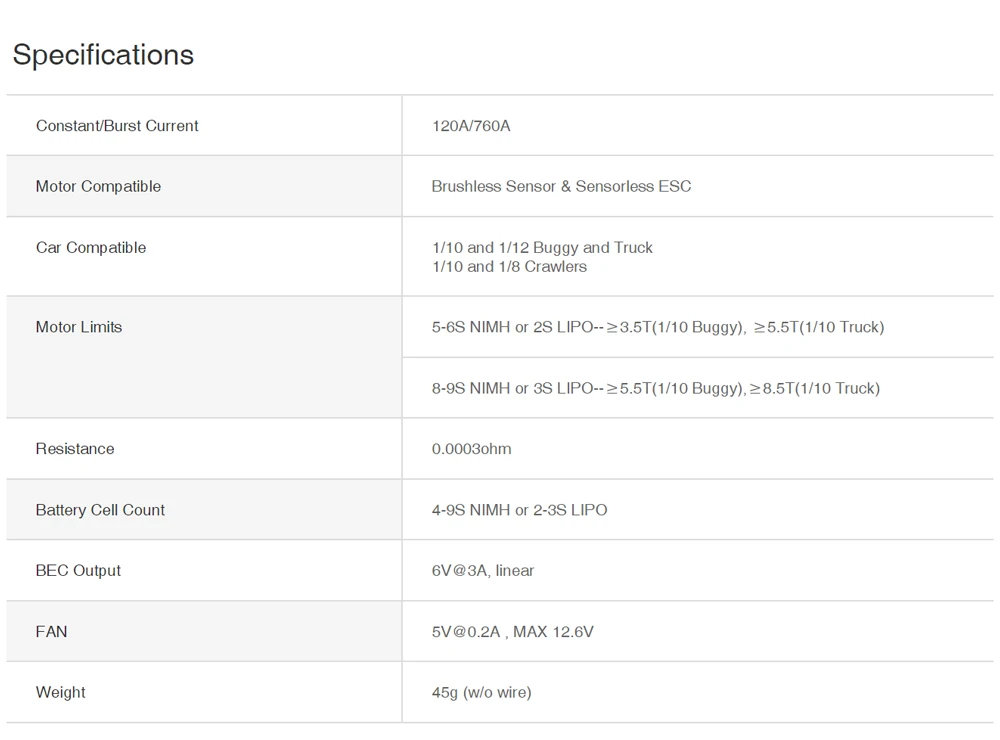Click the FAN row label
Screen dimensions: 1000x740
click(52, 632)
